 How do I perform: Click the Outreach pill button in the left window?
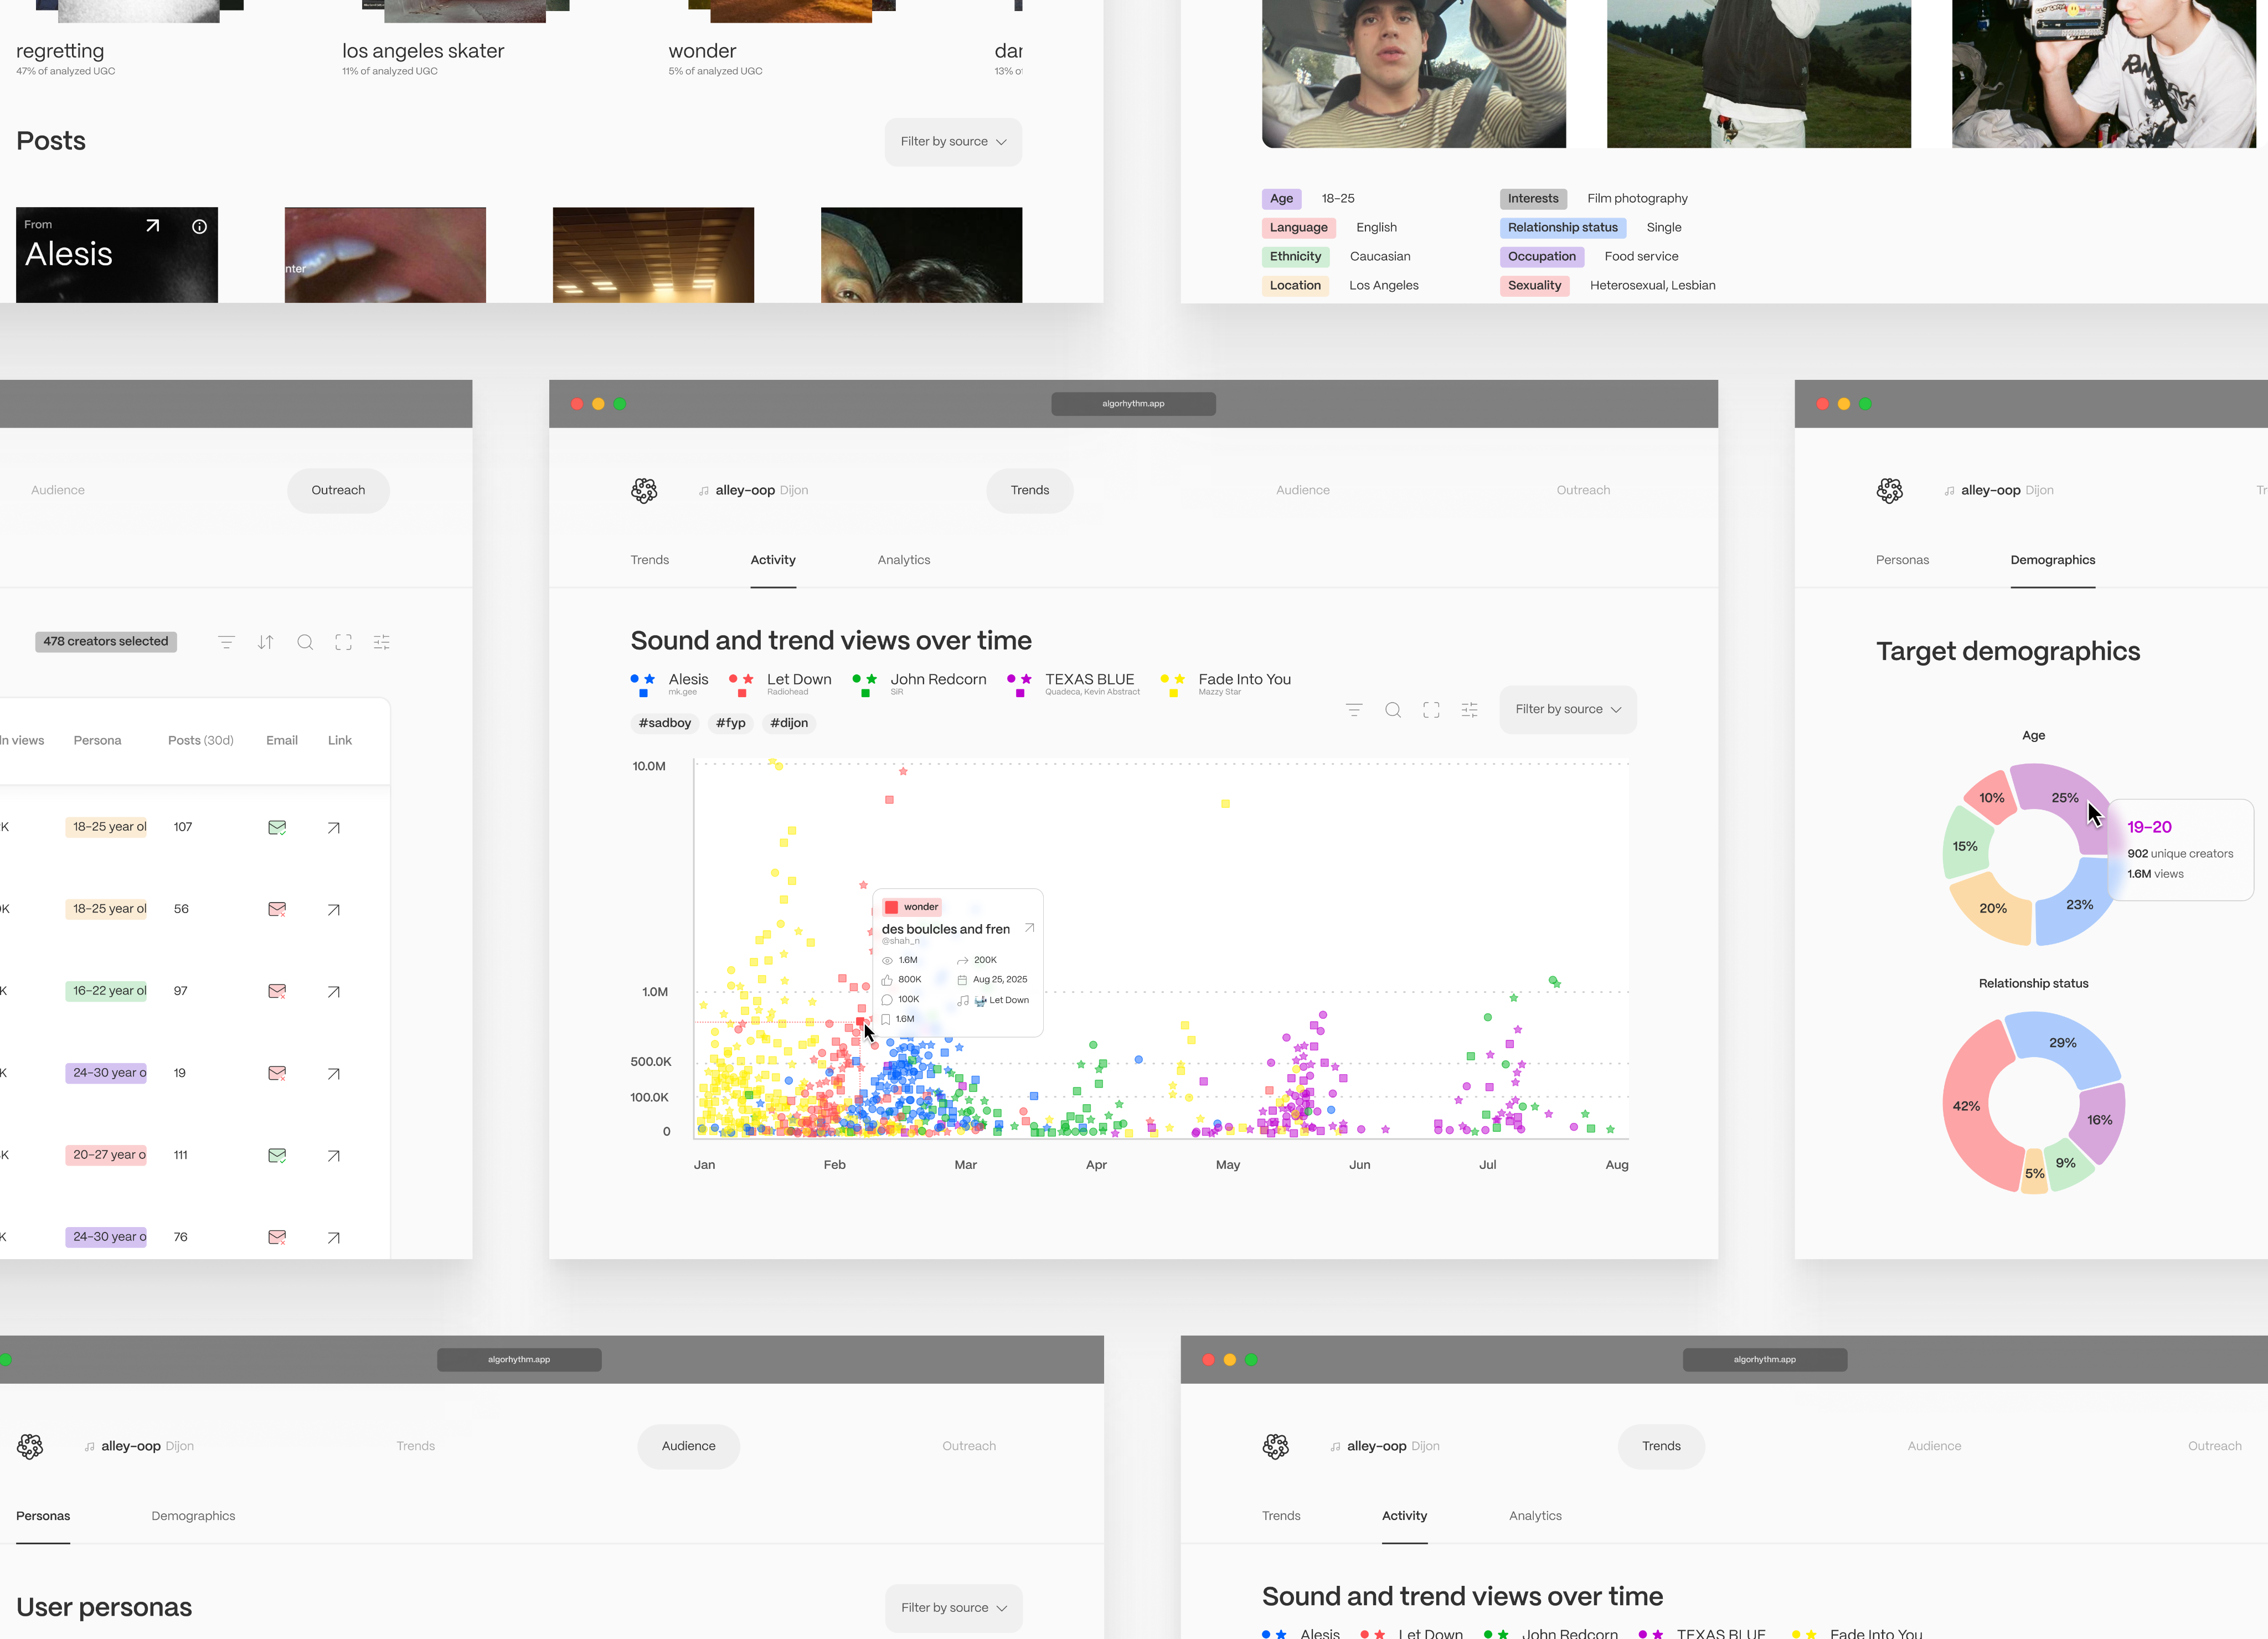[338, 491]
